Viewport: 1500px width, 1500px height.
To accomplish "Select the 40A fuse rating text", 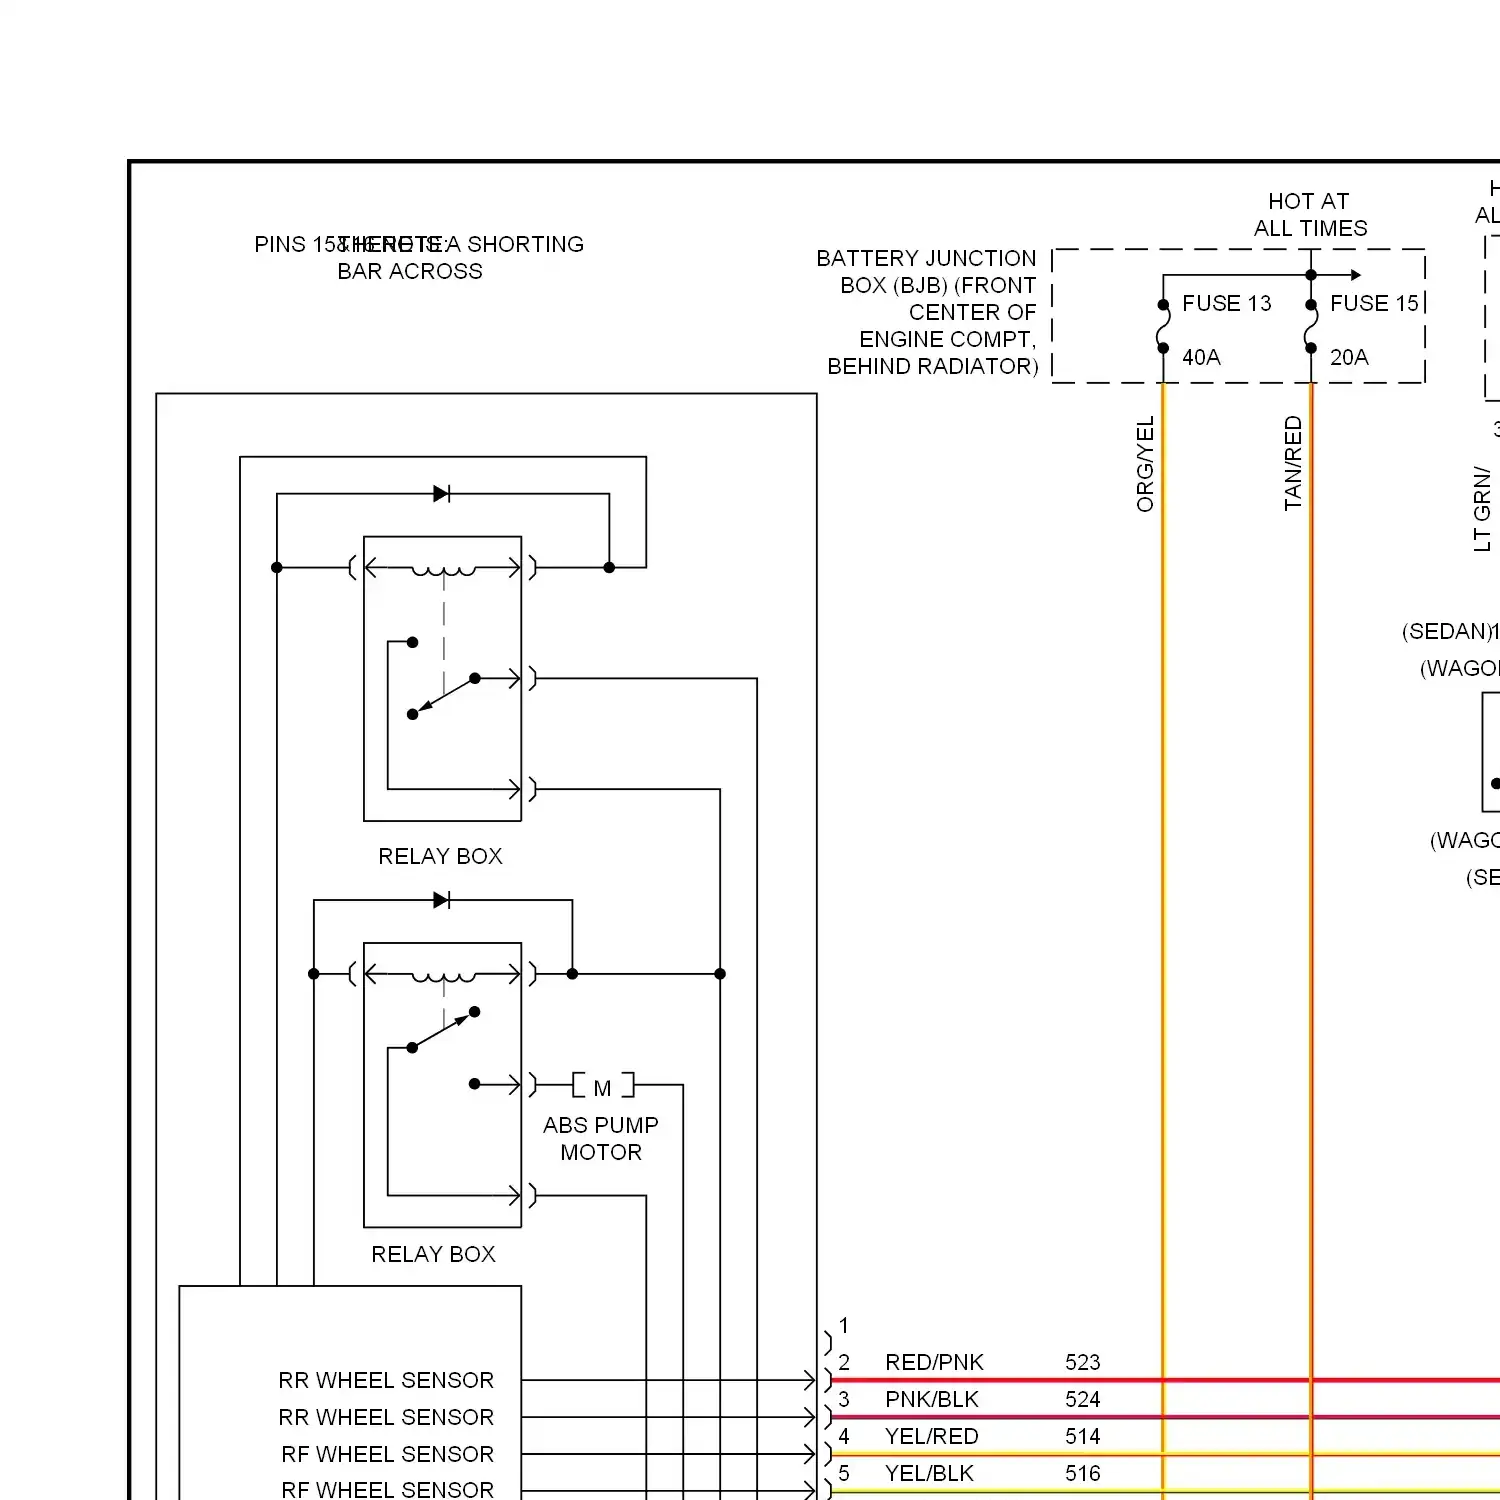I will tap(1201, 357).
